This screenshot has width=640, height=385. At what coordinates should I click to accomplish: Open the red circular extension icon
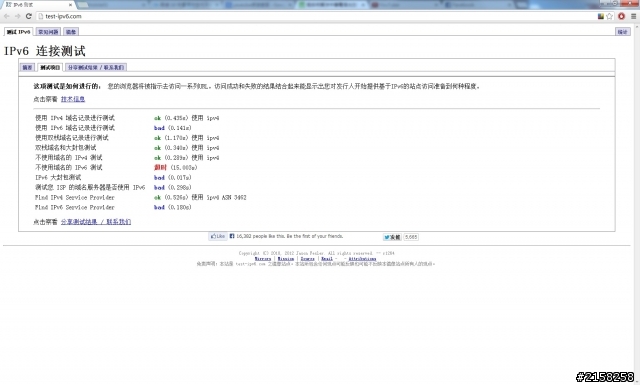pyautogui.click(x=622, y=16)
